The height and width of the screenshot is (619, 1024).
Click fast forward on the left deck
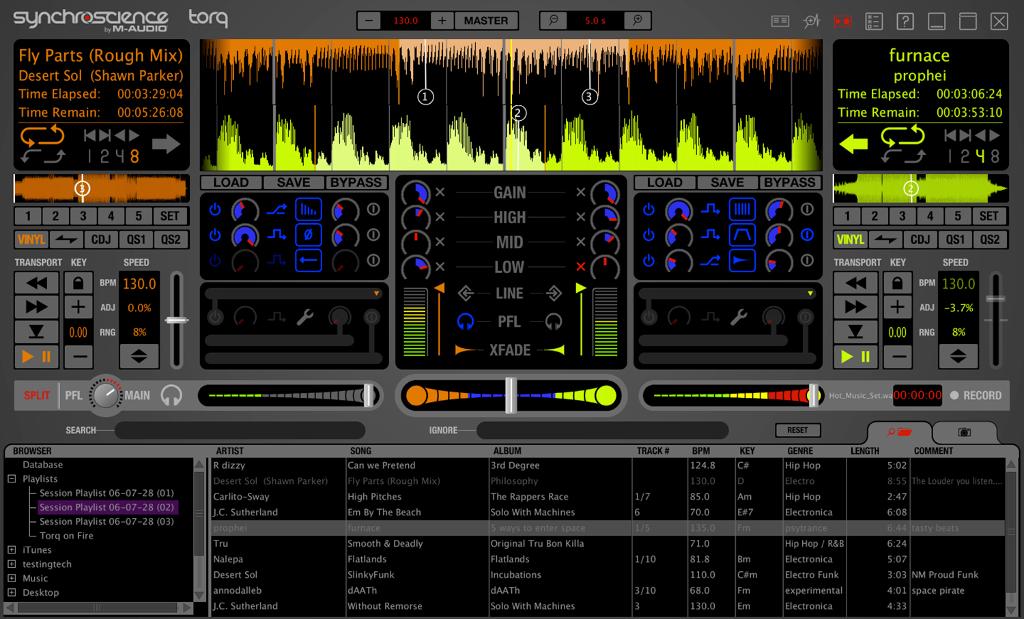[x=37, y=307]
